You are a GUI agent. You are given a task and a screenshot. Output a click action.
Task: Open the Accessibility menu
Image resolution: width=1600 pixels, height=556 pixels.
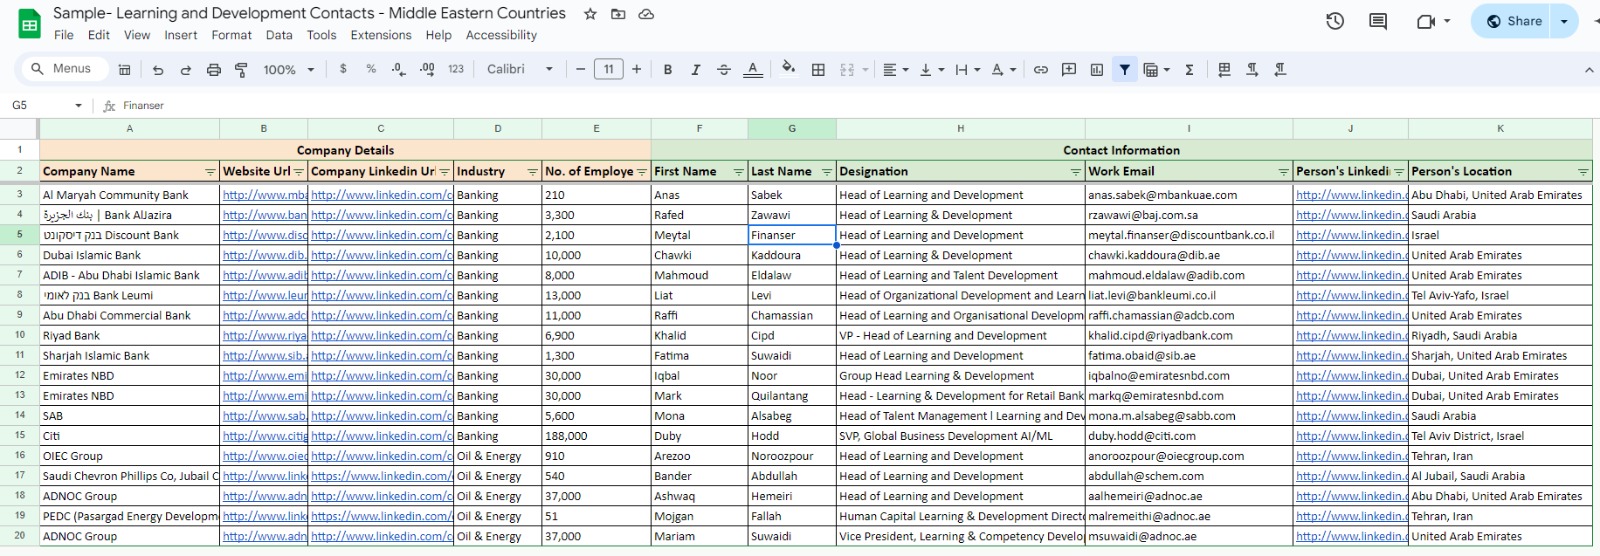click(501, 35)
